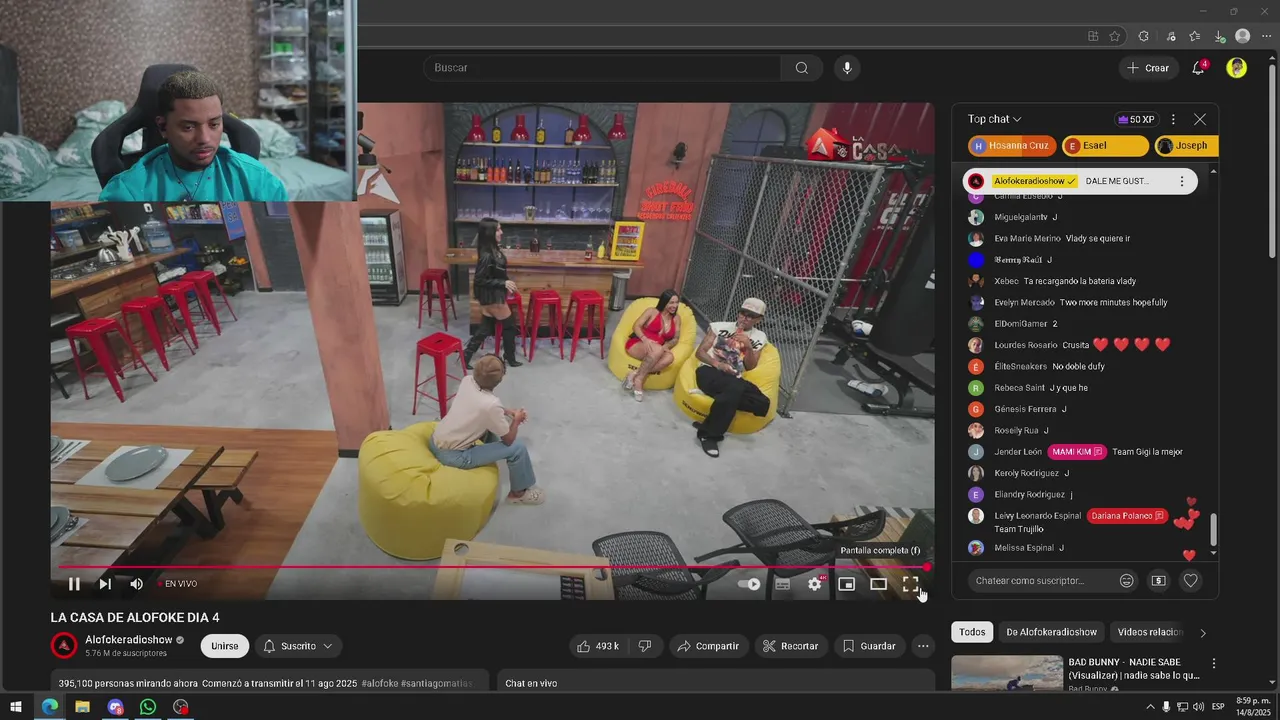Open Bad Bunny video options menu

pos(1213,663)
